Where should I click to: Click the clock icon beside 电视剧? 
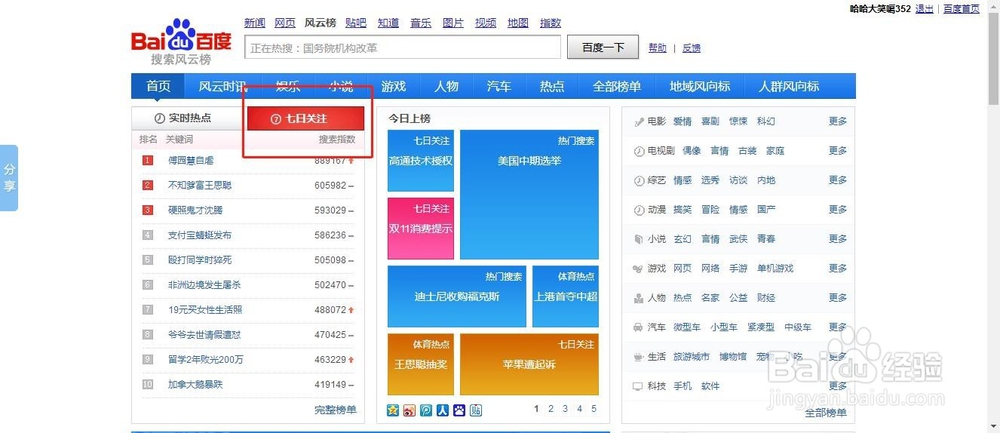(638, 151)
